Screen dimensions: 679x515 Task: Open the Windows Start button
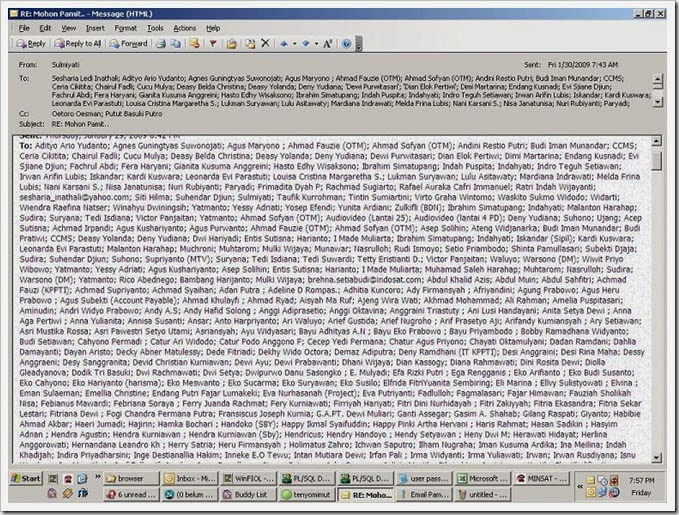(x=26, y=478)
